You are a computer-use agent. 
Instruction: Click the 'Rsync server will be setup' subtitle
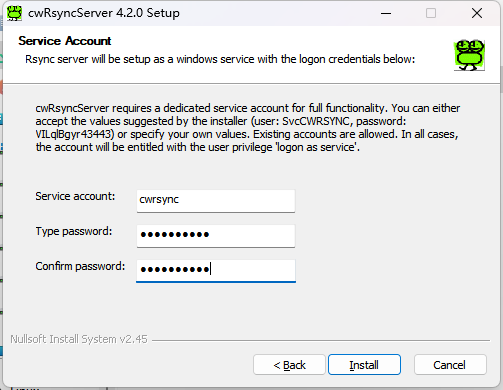(x=220, y=59)
